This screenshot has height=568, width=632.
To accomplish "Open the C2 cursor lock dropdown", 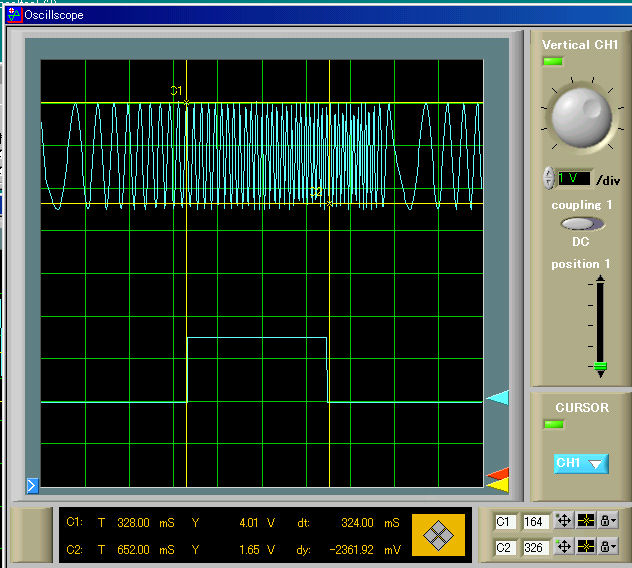I will pos(608,547).
